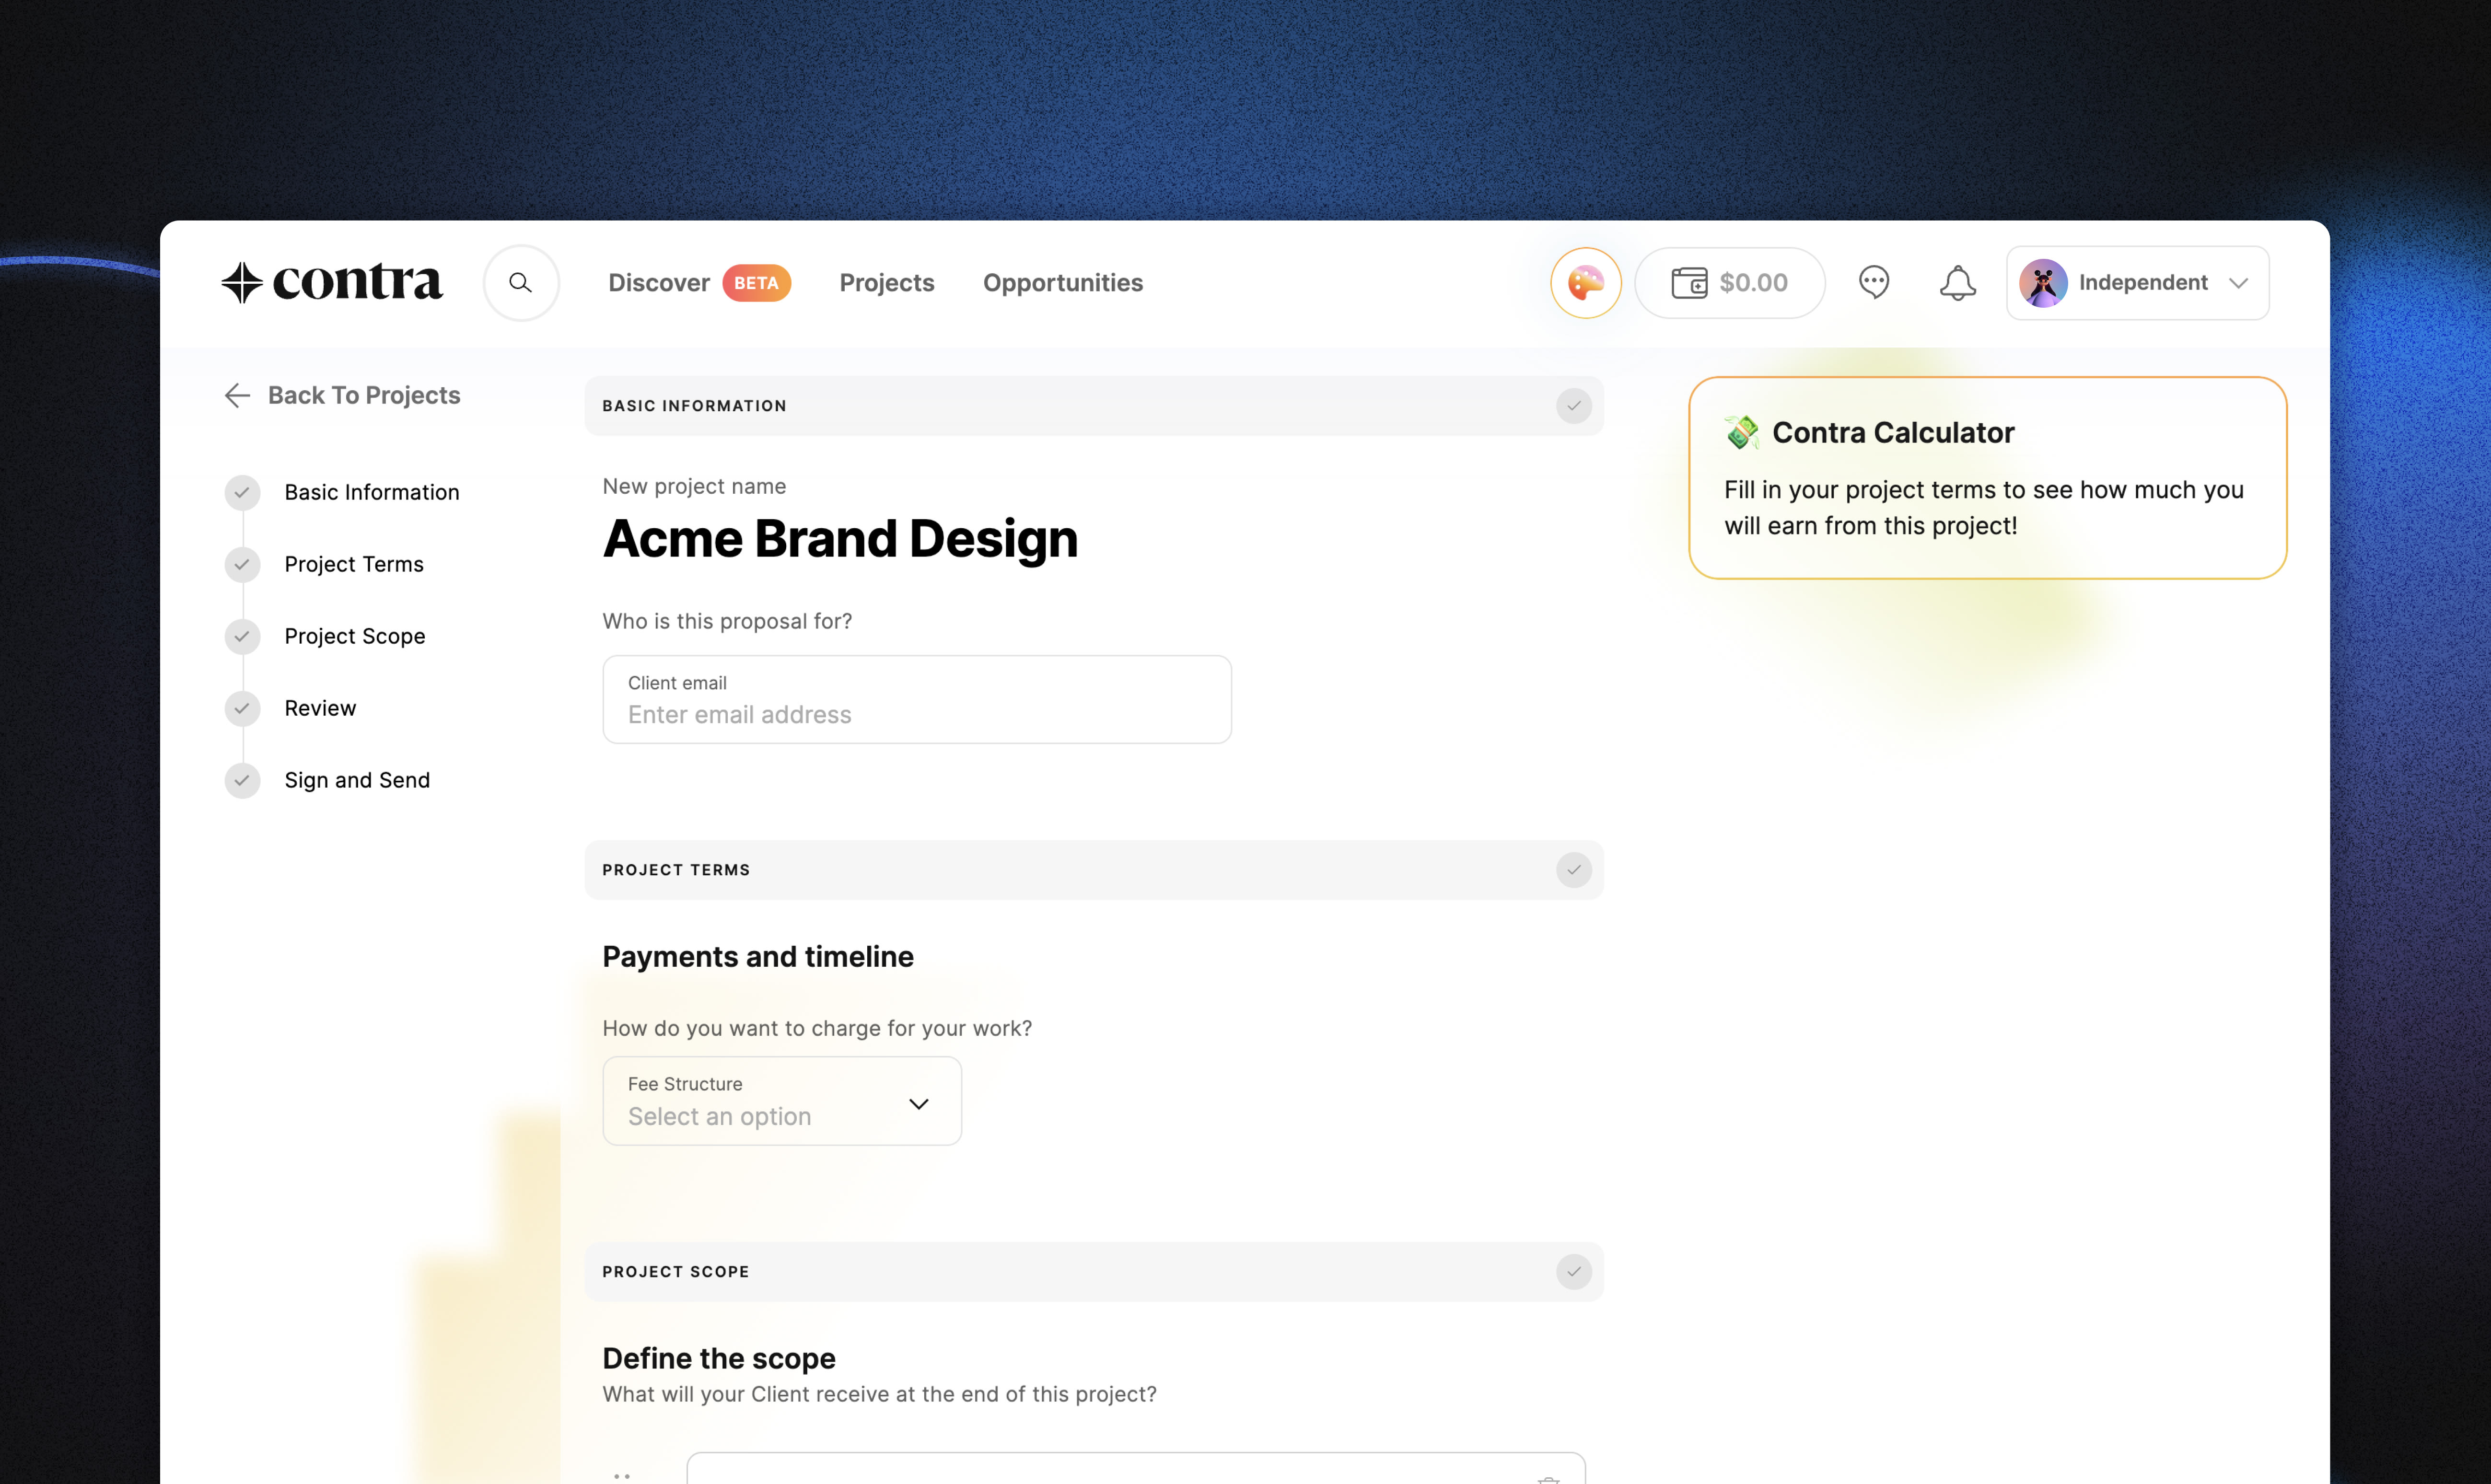Open the Discover tab

click(x=659, y=283)
